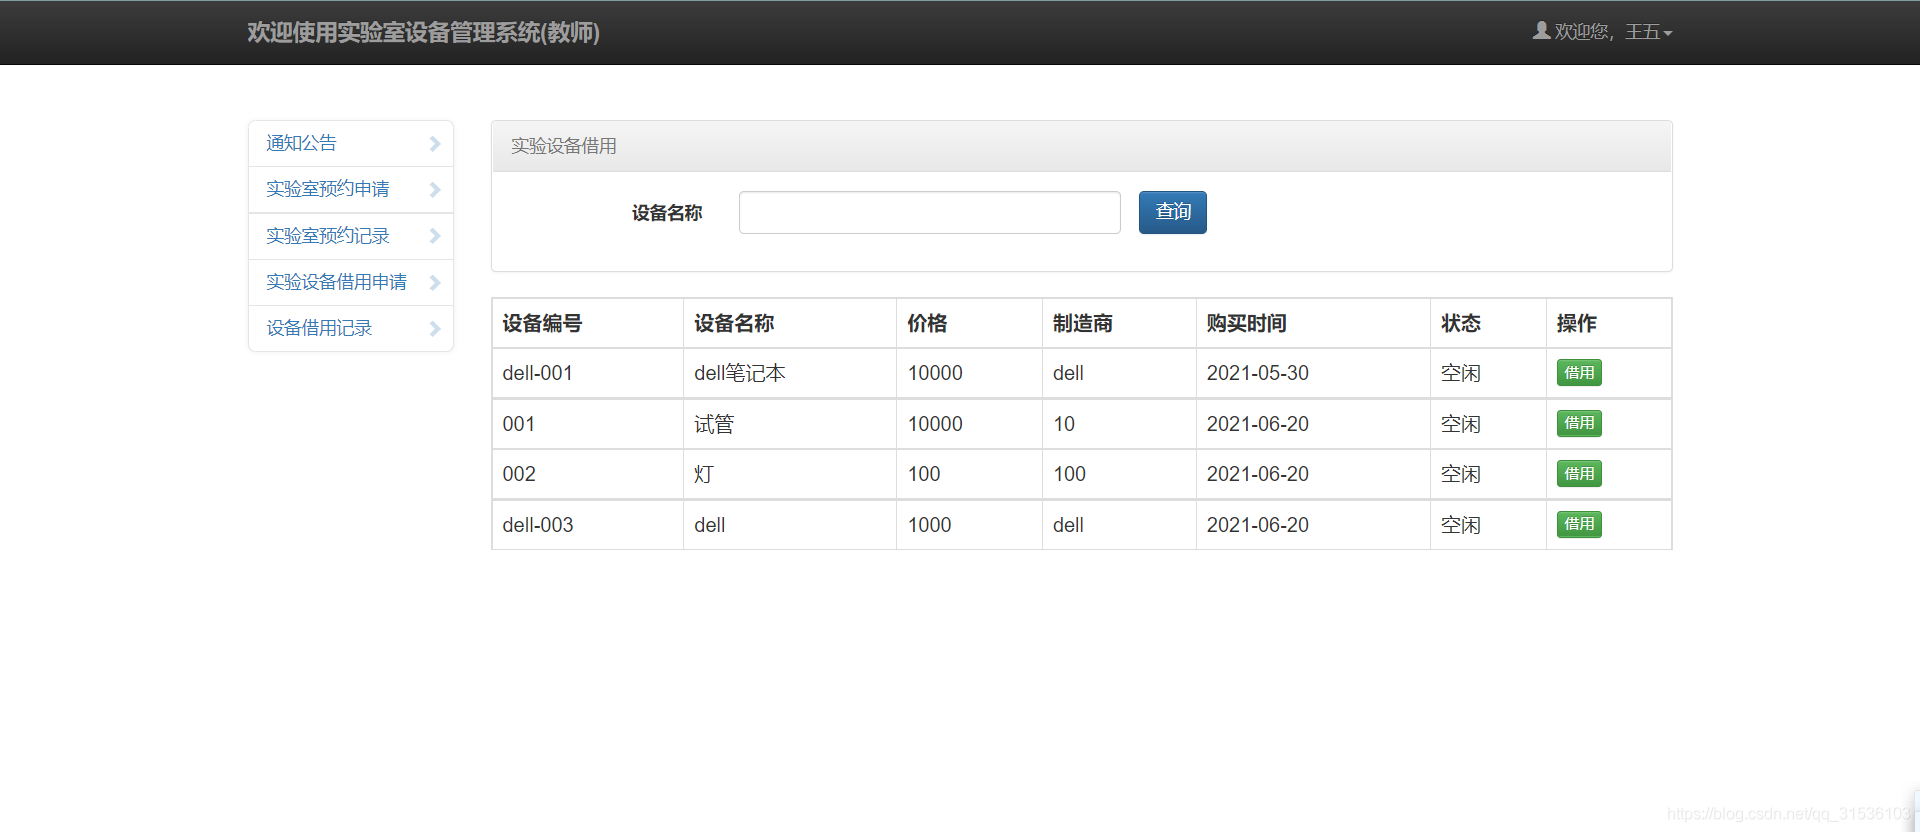
Task: Click the 操作 column header
Action: [x=1609, y=323]
